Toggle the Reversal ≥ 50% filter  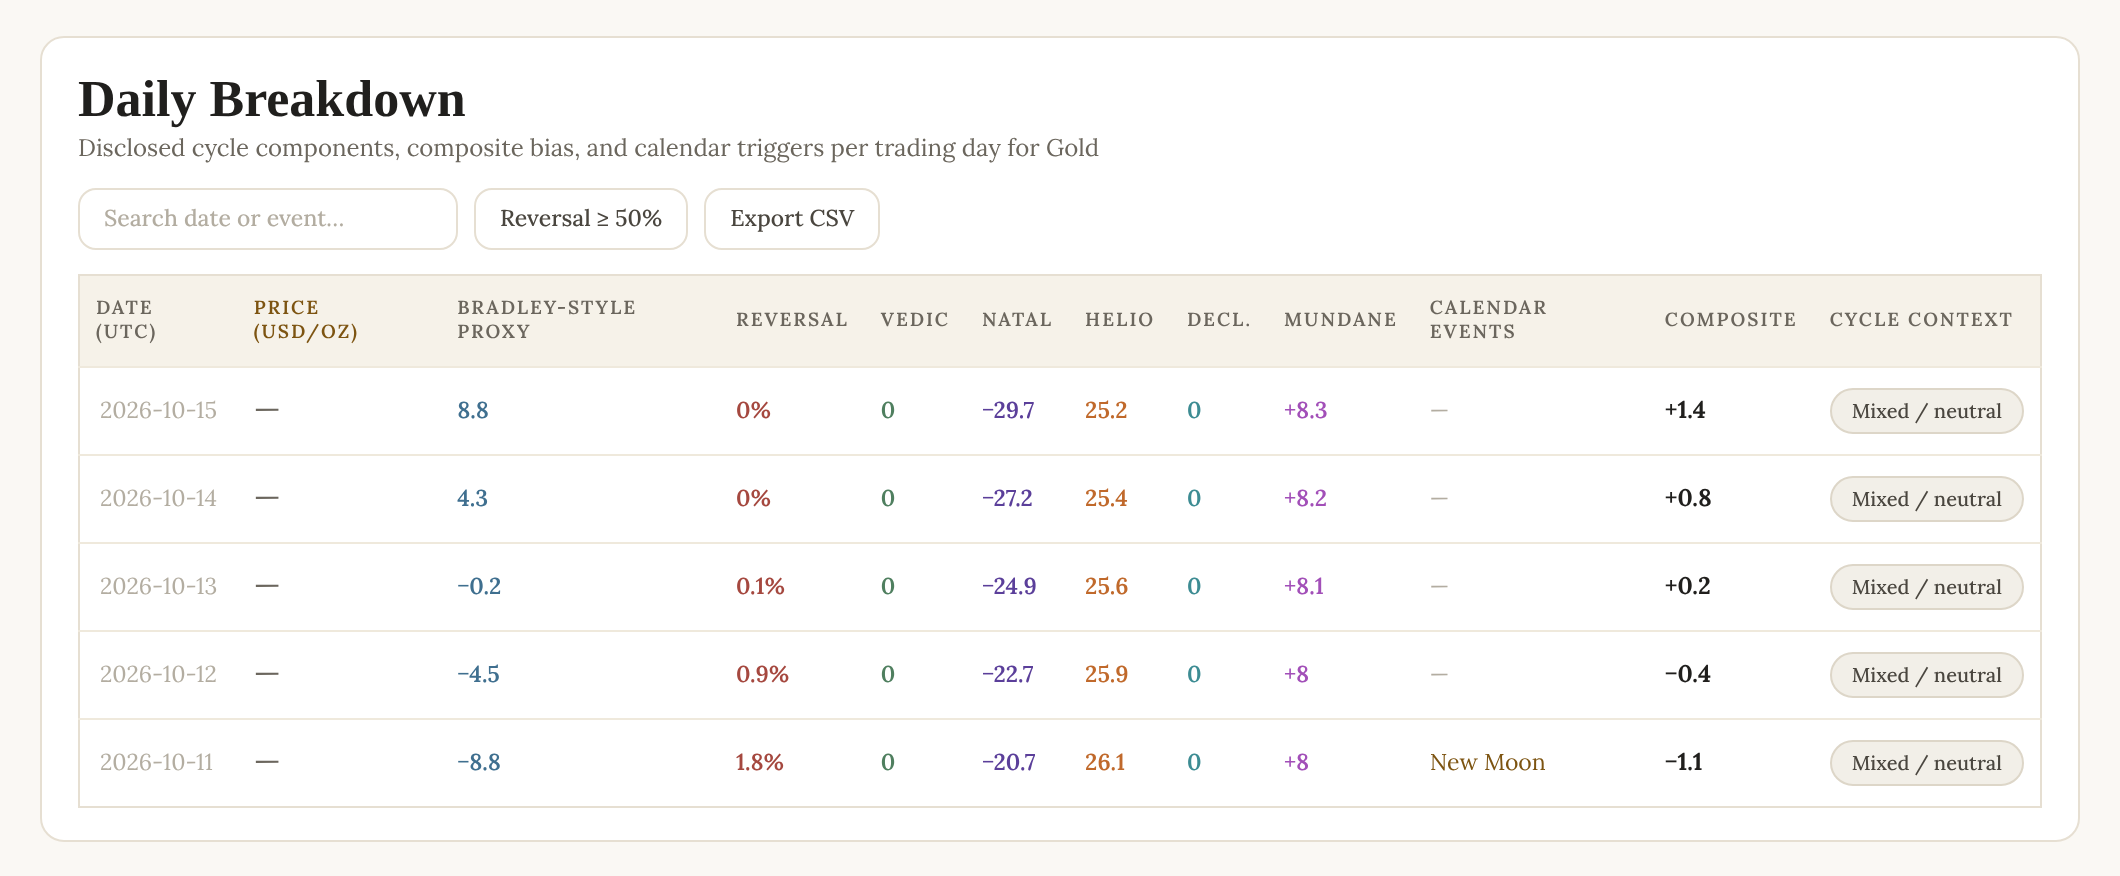pos(581,219)
